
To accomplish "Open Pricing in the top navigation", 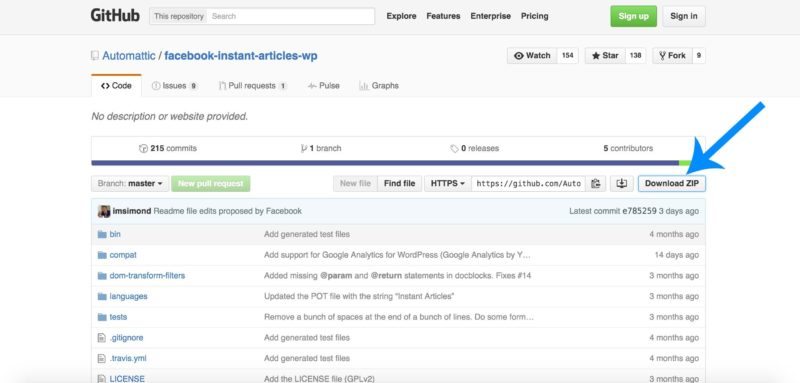I will 535,16.
